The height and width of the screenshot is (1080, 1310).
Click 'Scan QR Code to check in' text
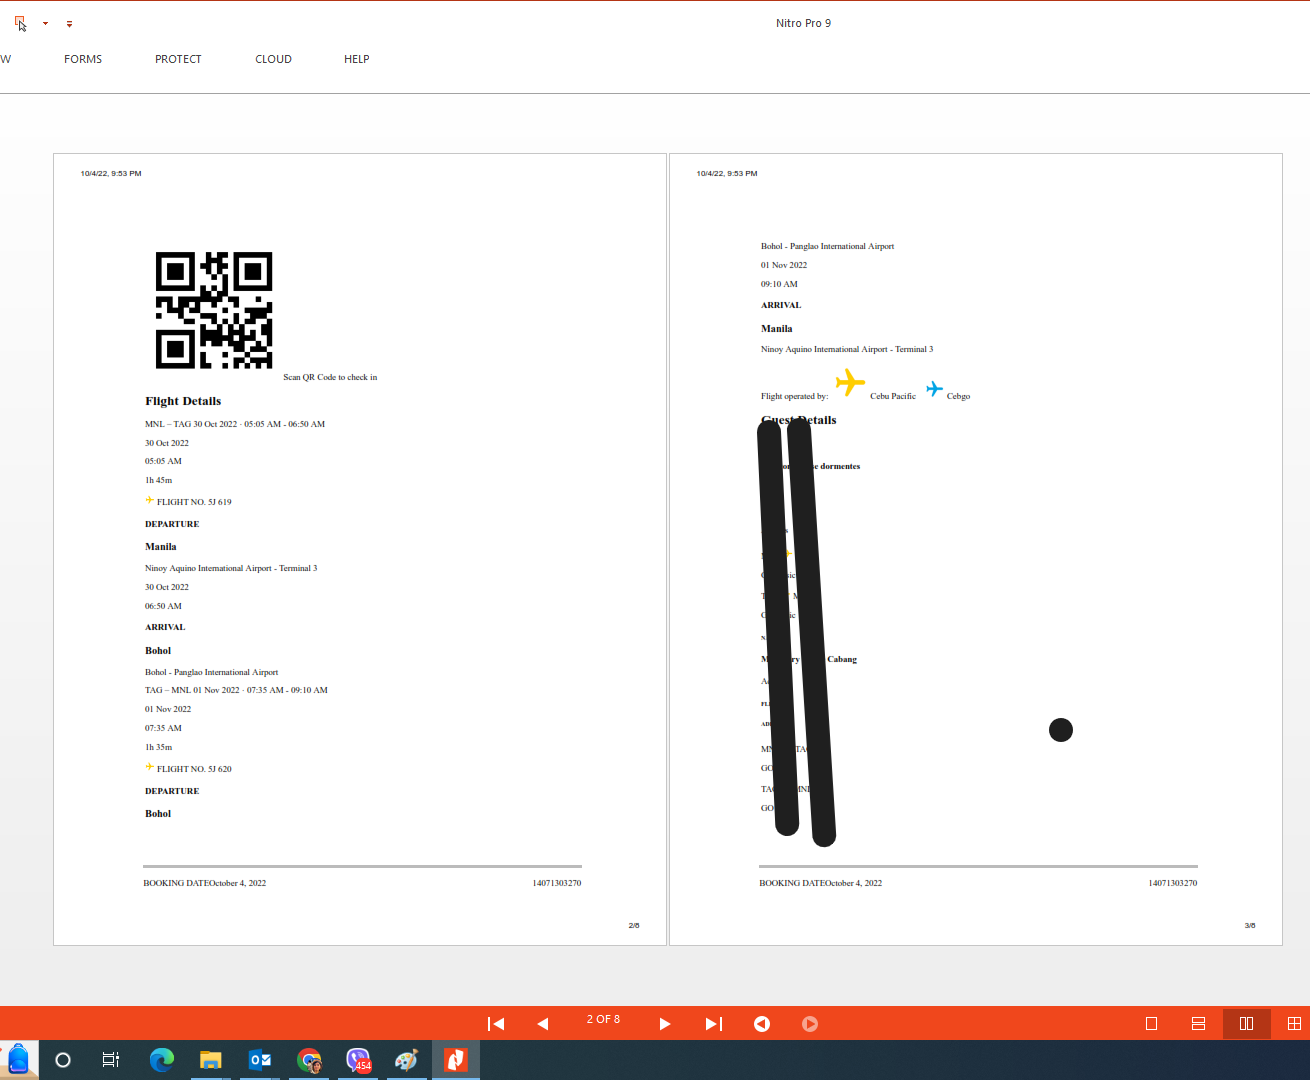[x=330, y=377]
